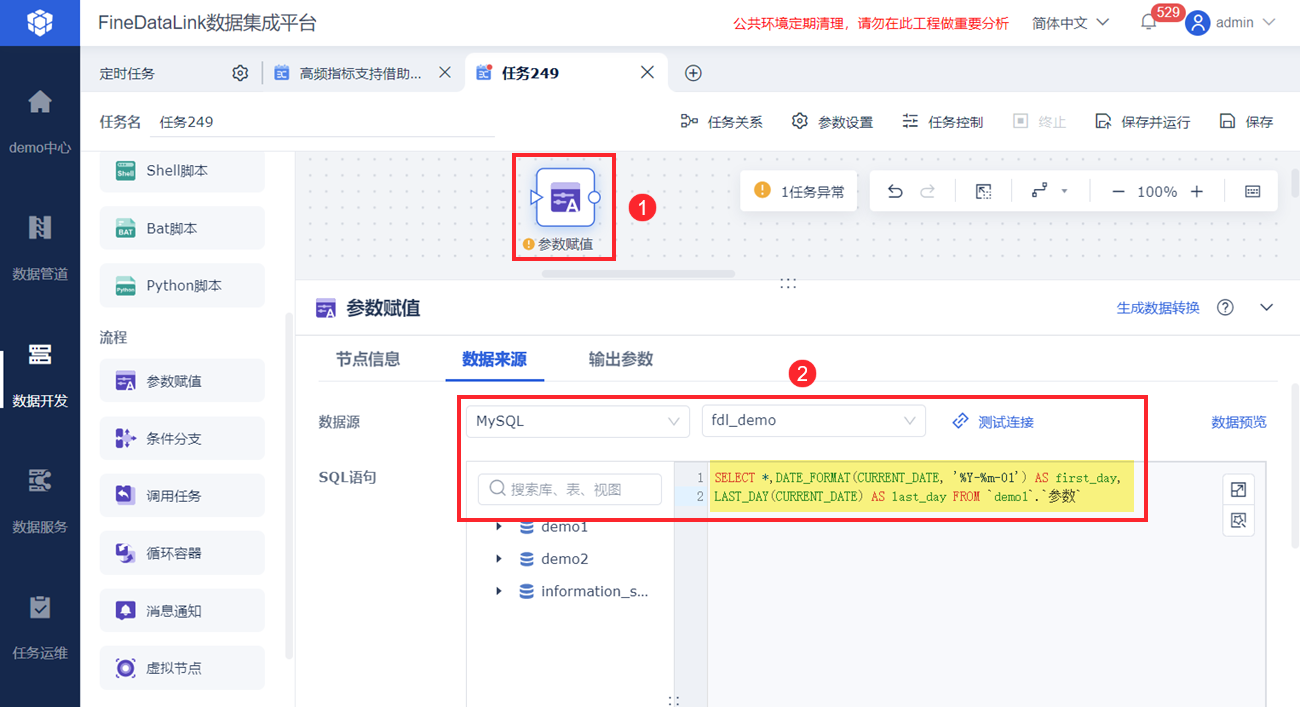Switch to the 节点信息 tab

pyautogui.click(x=368, y=359)
